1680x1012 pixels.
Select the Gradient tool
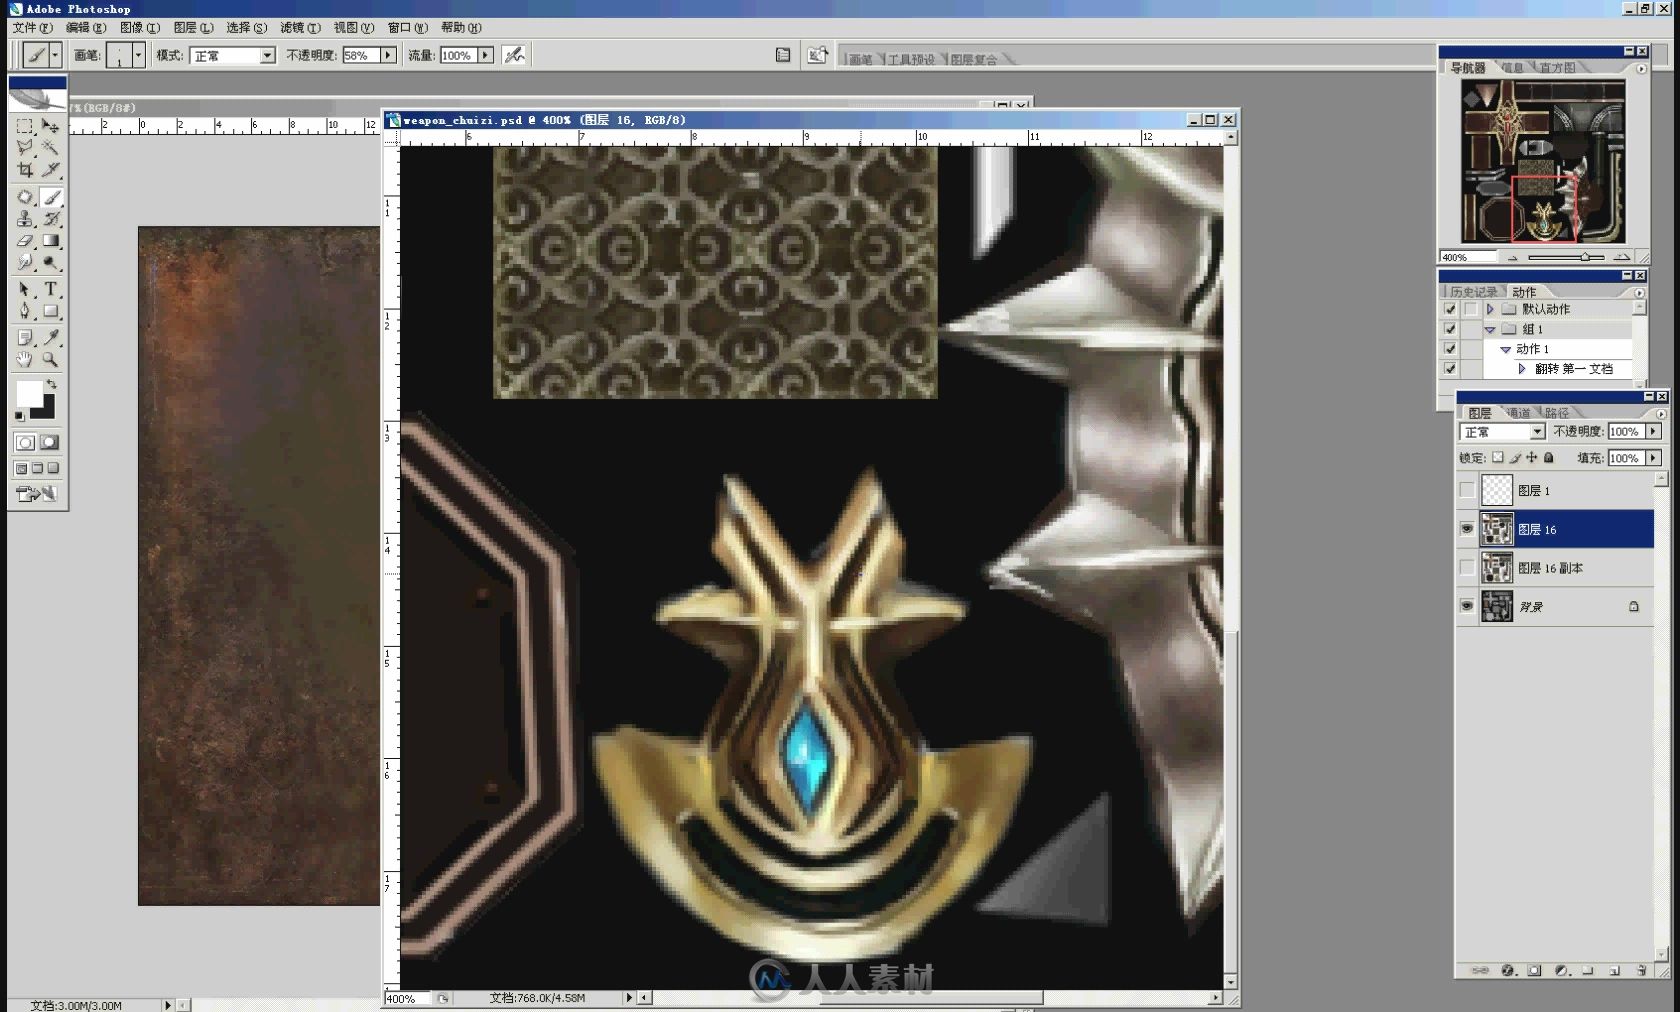[50, 241]
